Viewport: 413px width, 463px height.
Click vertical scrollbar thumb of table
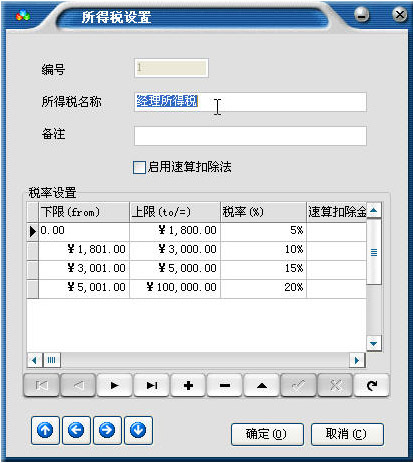click(x=374, y=252)
